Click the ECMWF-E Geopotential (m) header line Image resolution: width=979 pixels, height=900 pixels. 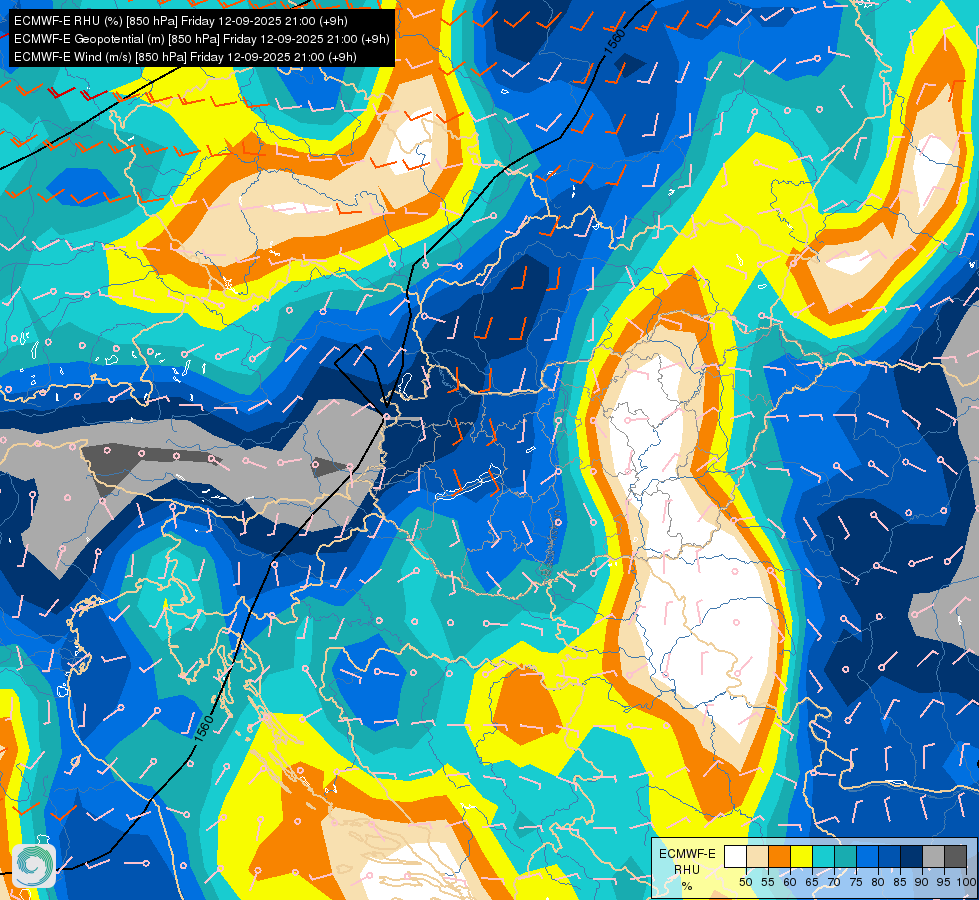coord(202,39)
